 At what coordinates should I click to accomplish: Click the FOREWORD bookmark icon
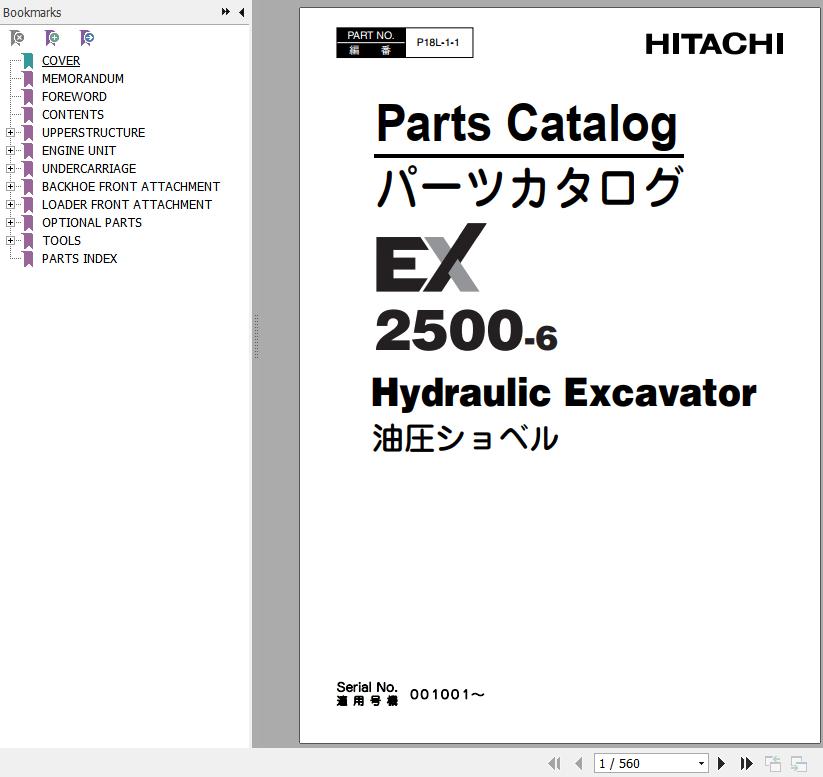28,97
